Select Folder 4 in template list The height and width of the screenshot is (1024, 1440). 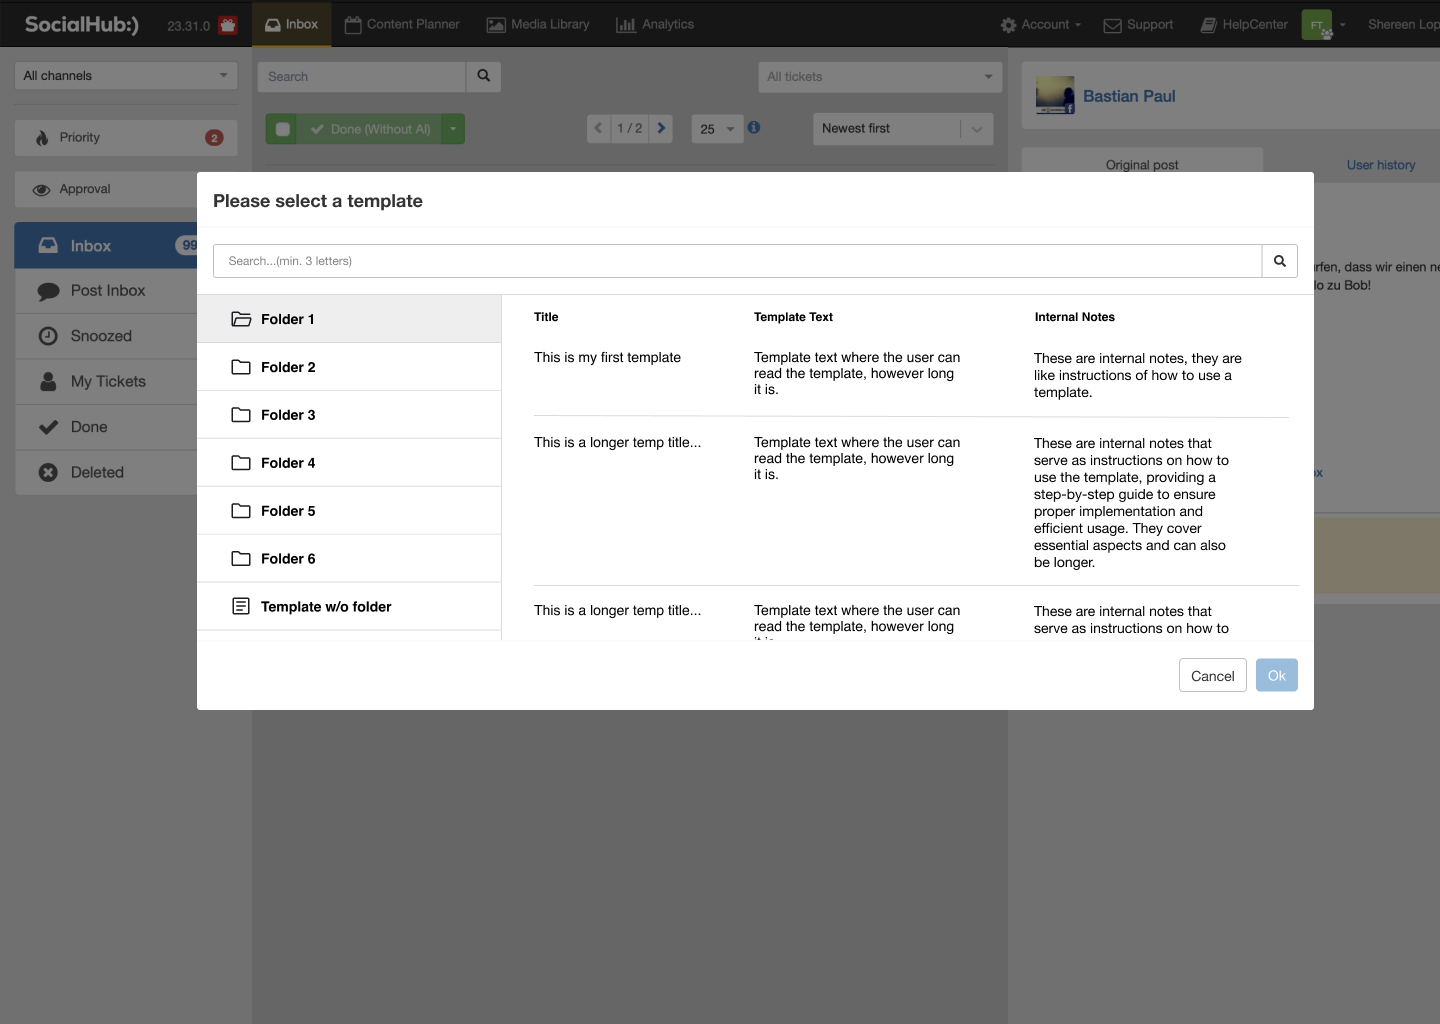349,463
